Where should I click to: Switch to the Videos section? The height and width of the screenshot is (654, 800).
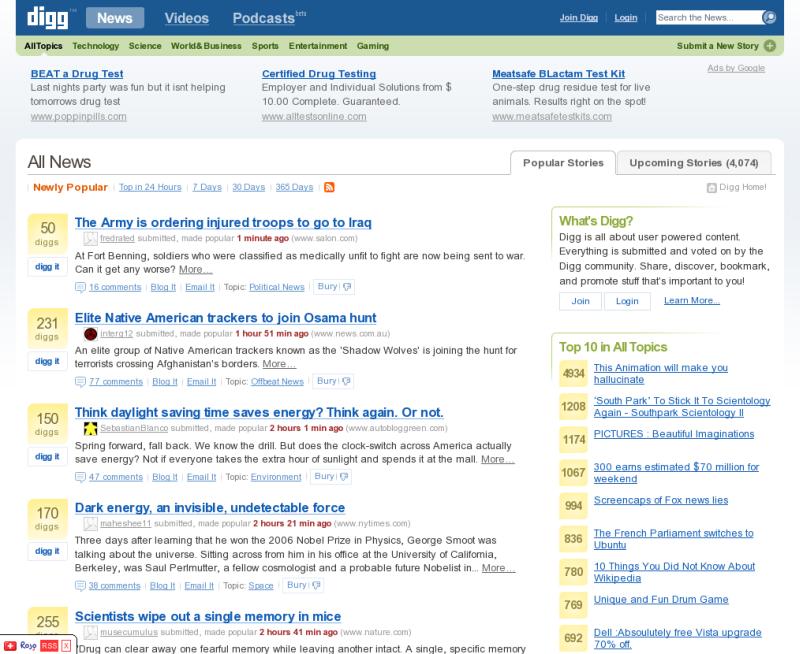click(187, 18)
